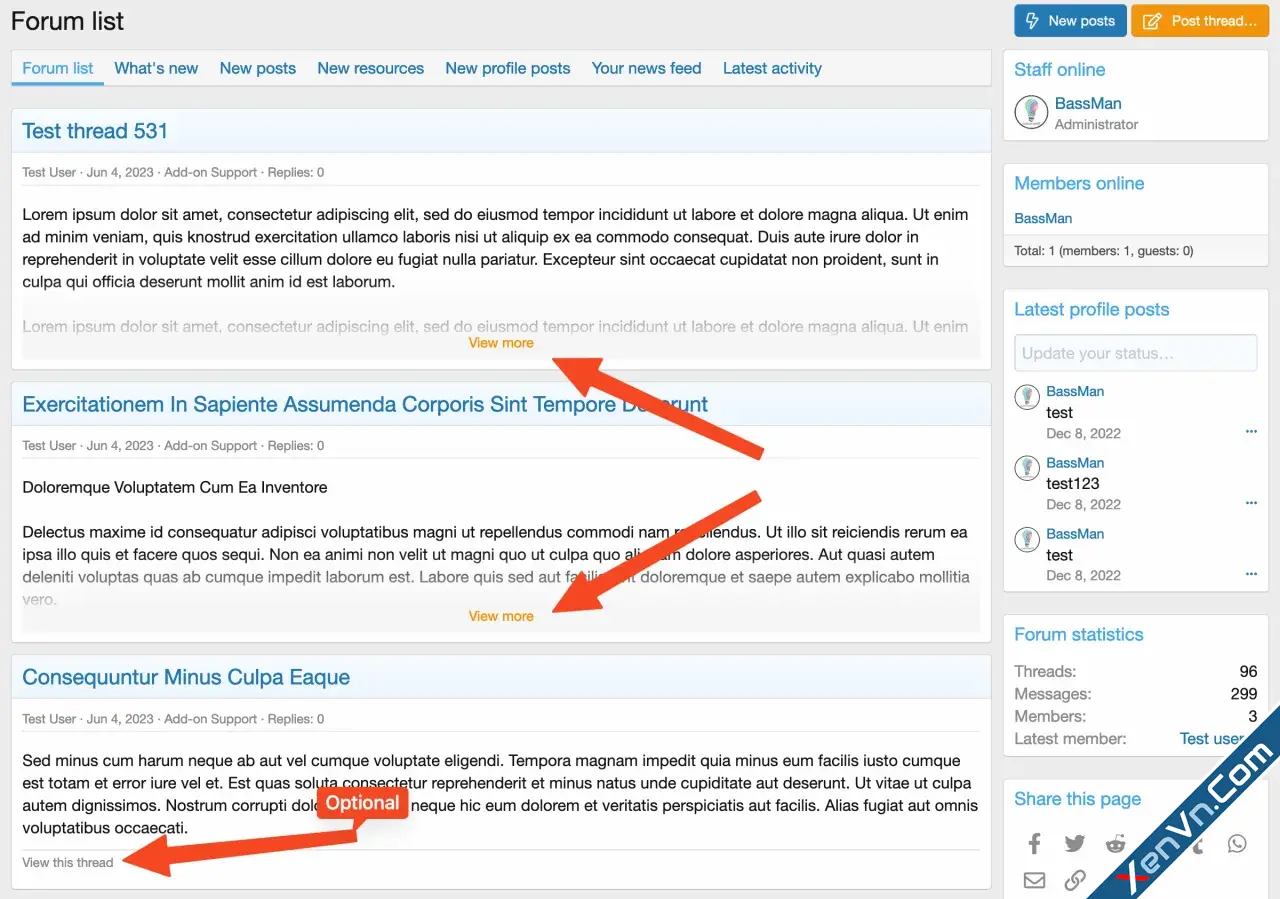
Task: Share page through WhatsApp icon
Action: pyautogui.click(x=1237, y=844)
